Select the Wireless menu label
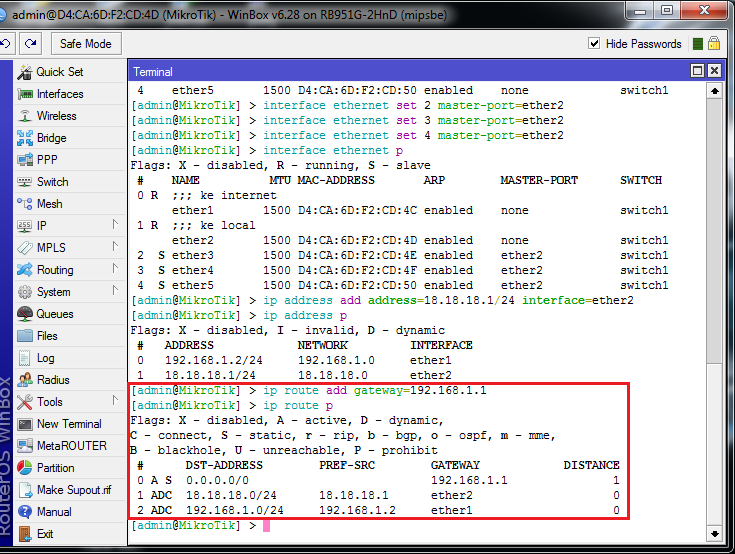The width and height of the screenshot is (735, 554). pos(57,116)
